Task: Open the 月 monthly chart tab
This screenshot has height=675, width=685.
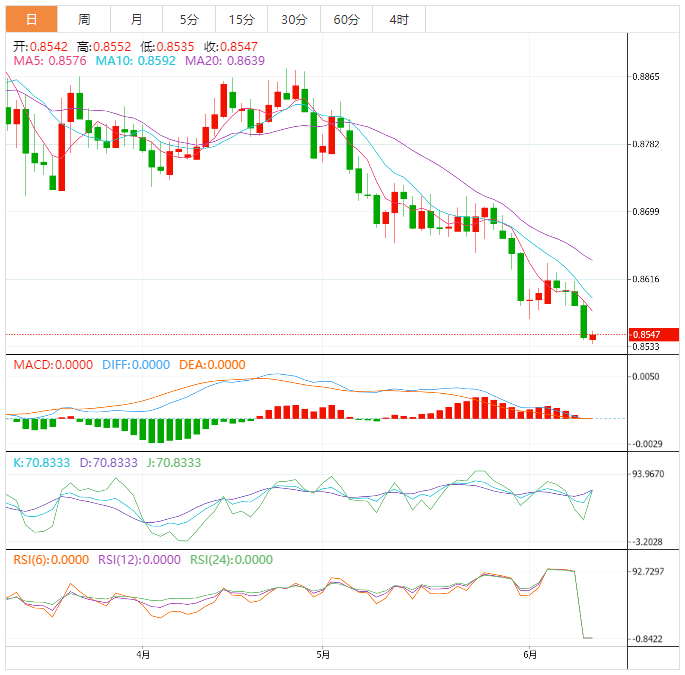Action: [x=136, y=19]
